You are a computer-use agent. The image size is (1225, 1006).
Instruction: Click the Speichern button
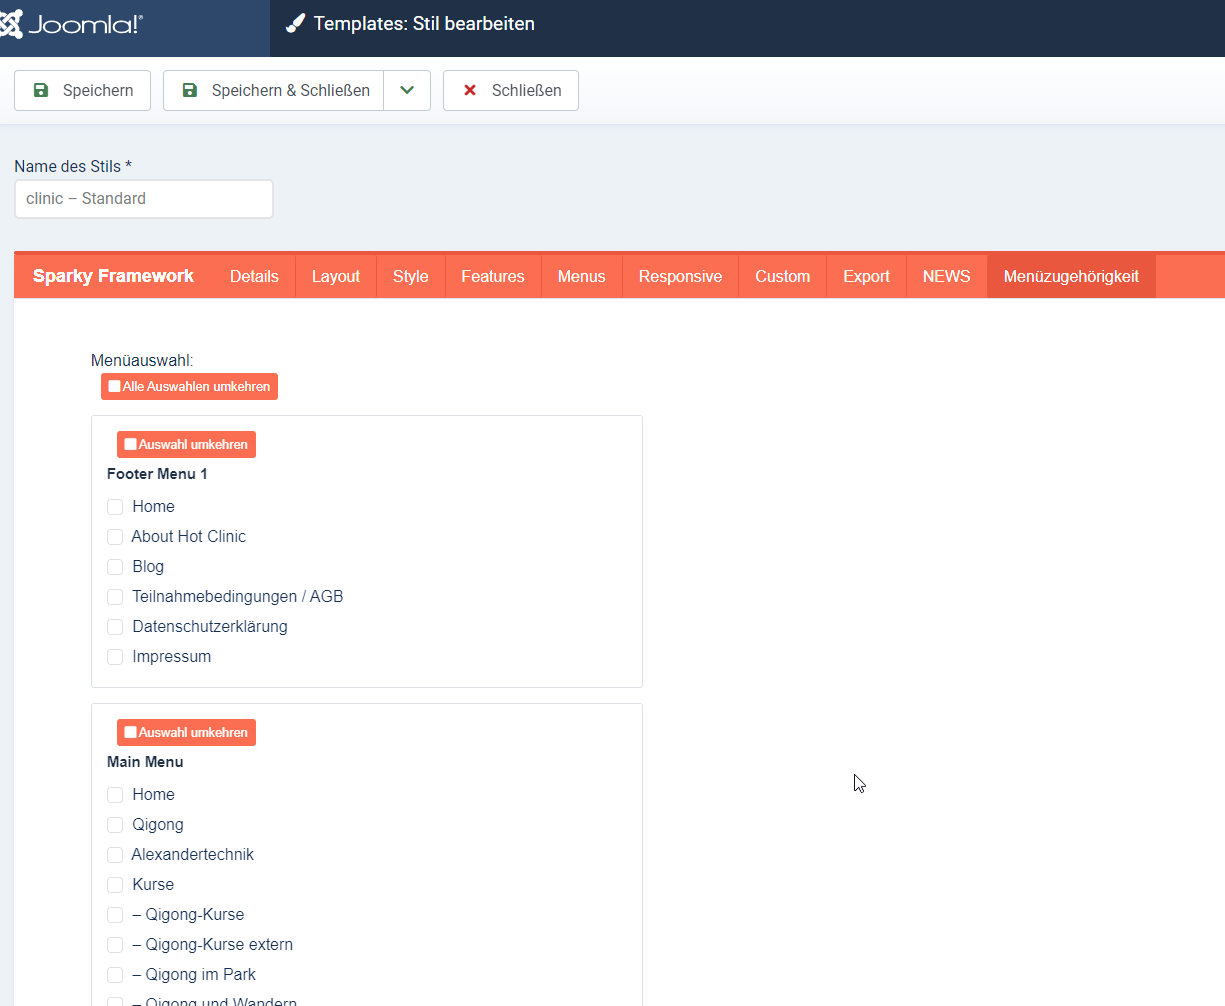[82, 90]
